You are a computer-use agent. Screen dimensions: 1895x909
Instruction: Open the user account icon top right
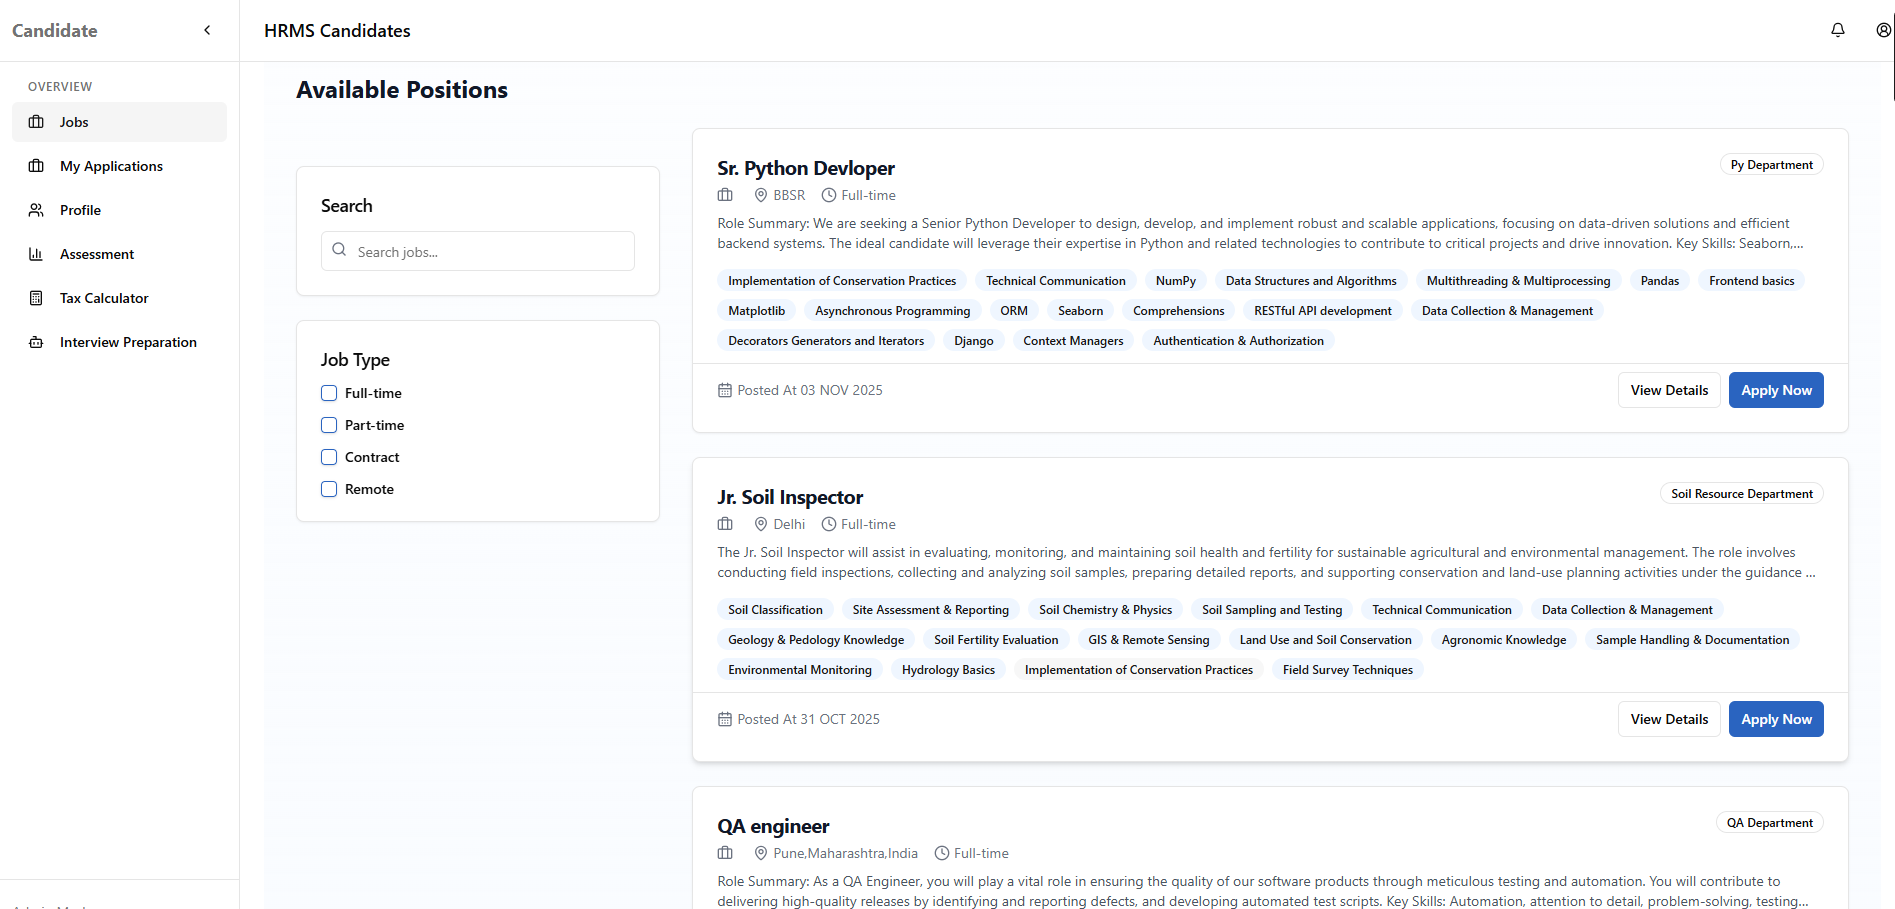[1884, 29]
